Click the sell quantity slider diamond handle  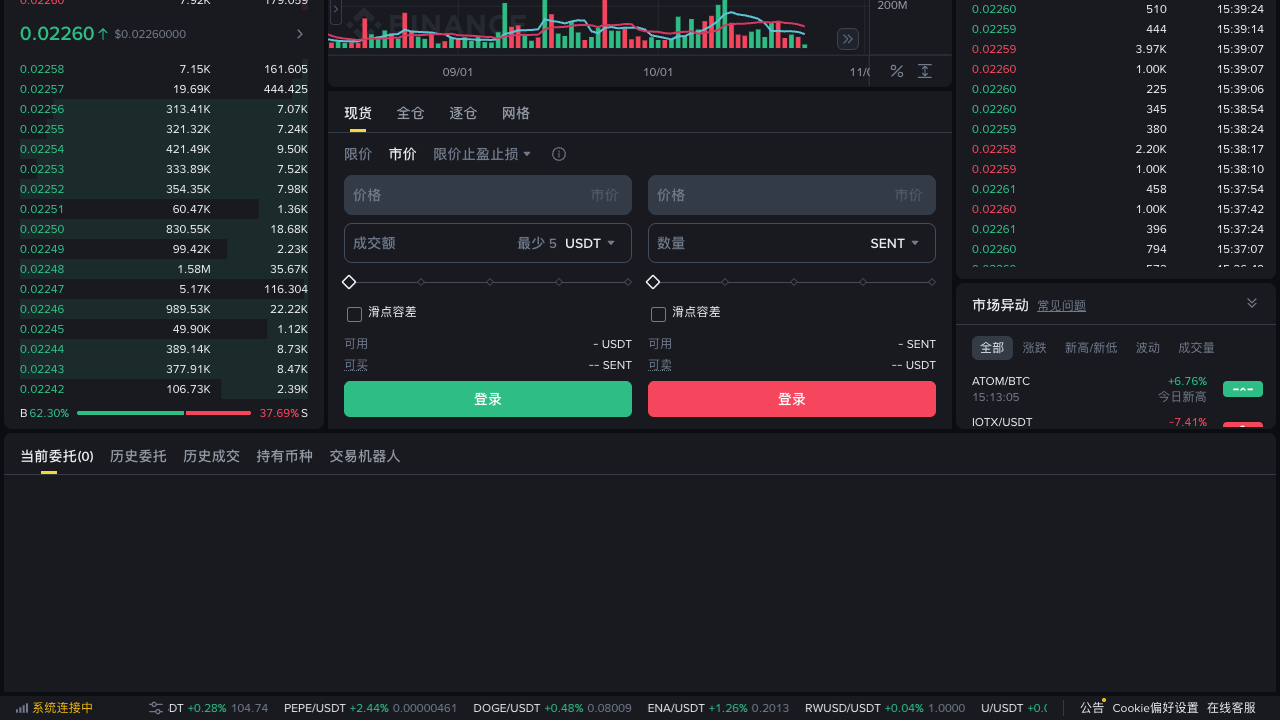coord(653,282)
